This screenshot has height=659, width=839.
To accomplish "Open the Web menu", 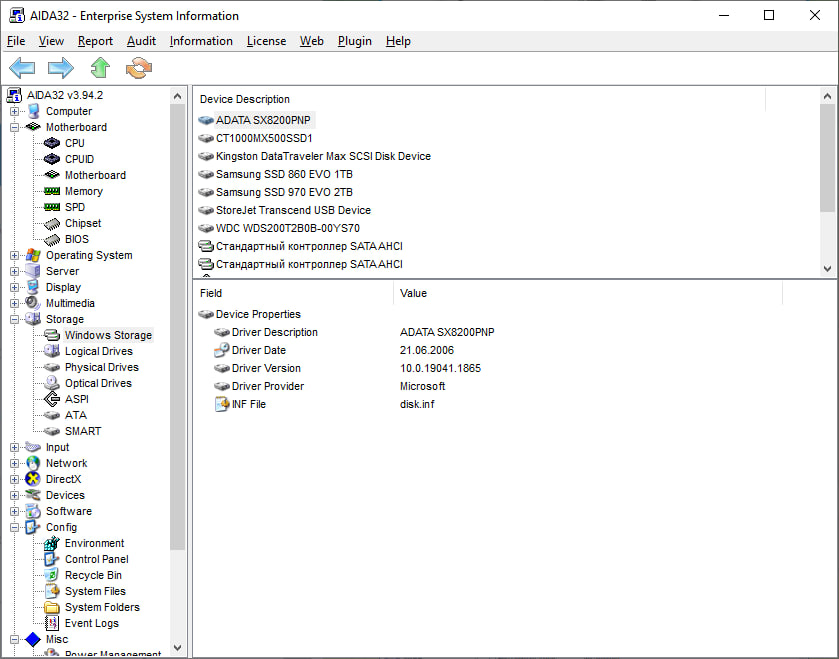I will 311,41.
